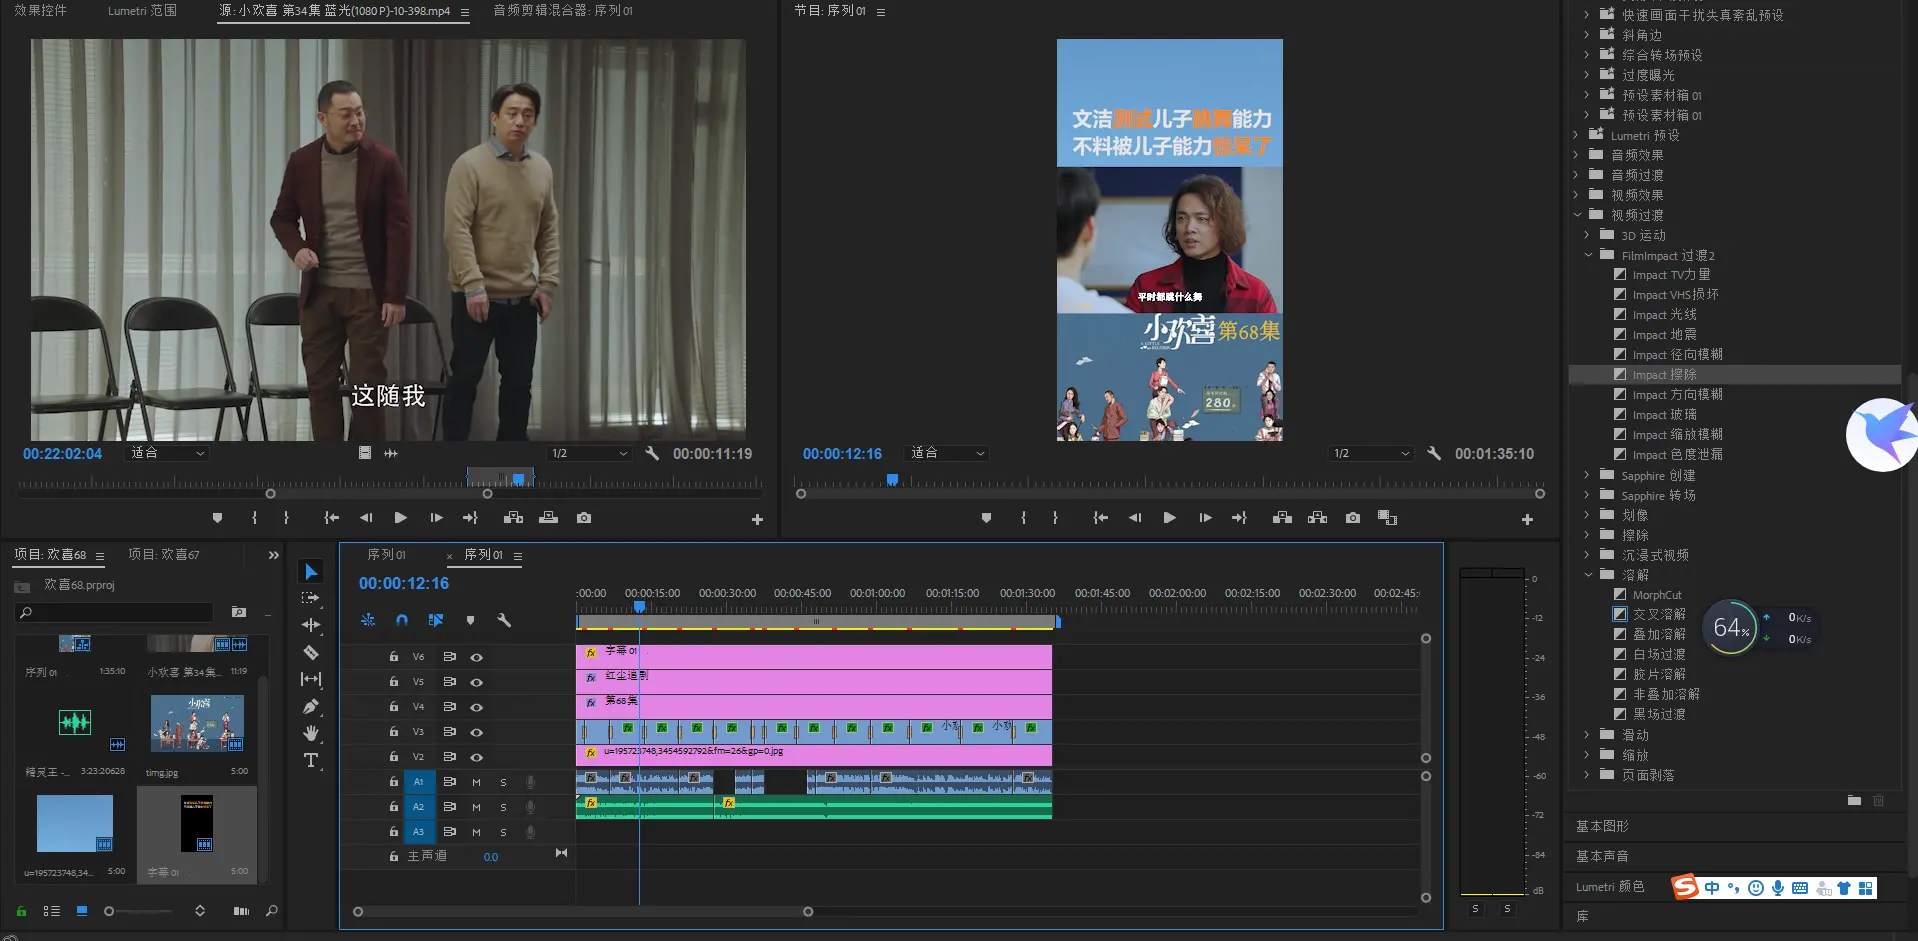
Task: Open Program monitor 1/2 resolution dropdown
Action: tap(1371, 454)
